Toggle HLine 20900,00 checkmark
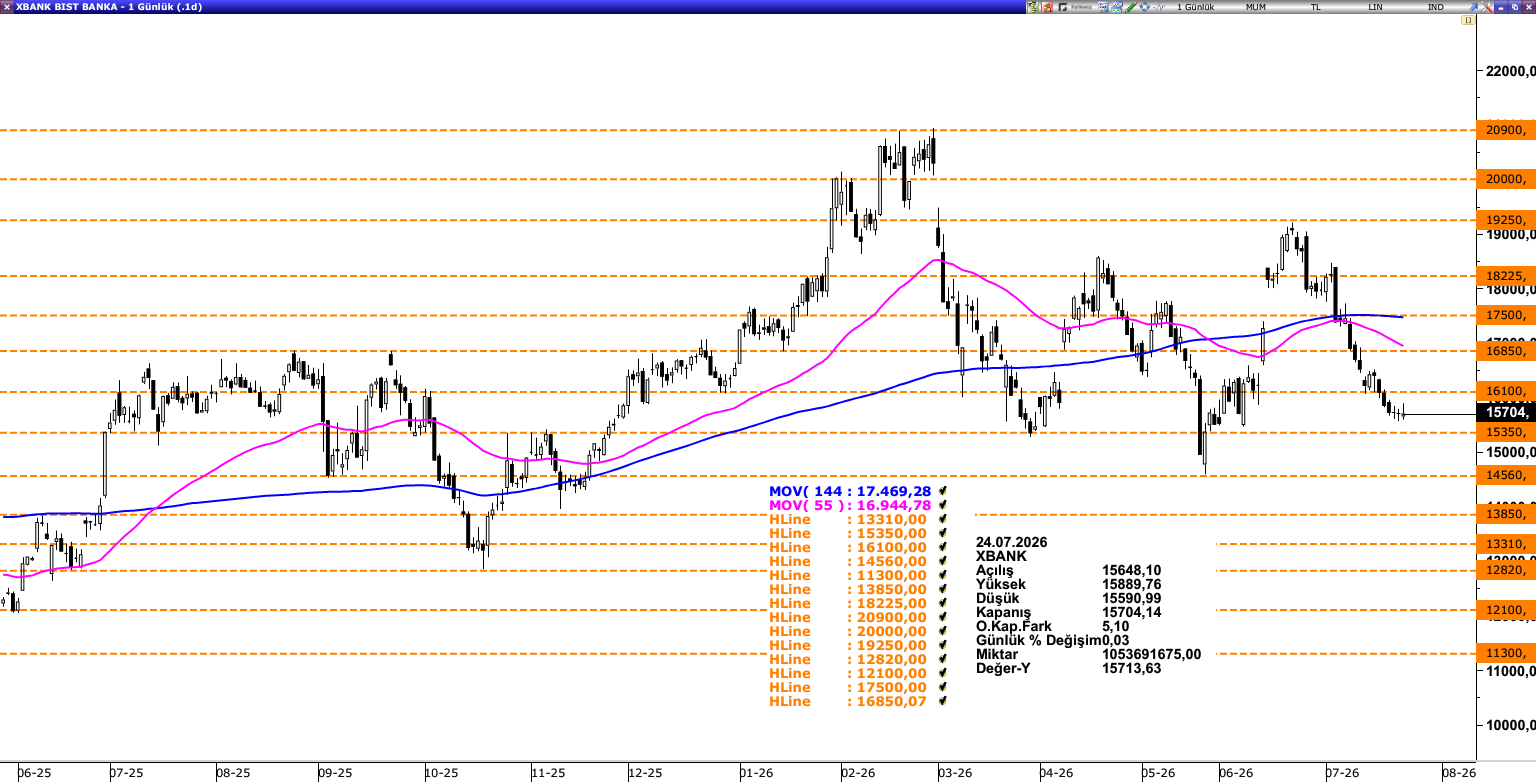The height and width of the screenshot is (782, 1536). tap(943, 617)
